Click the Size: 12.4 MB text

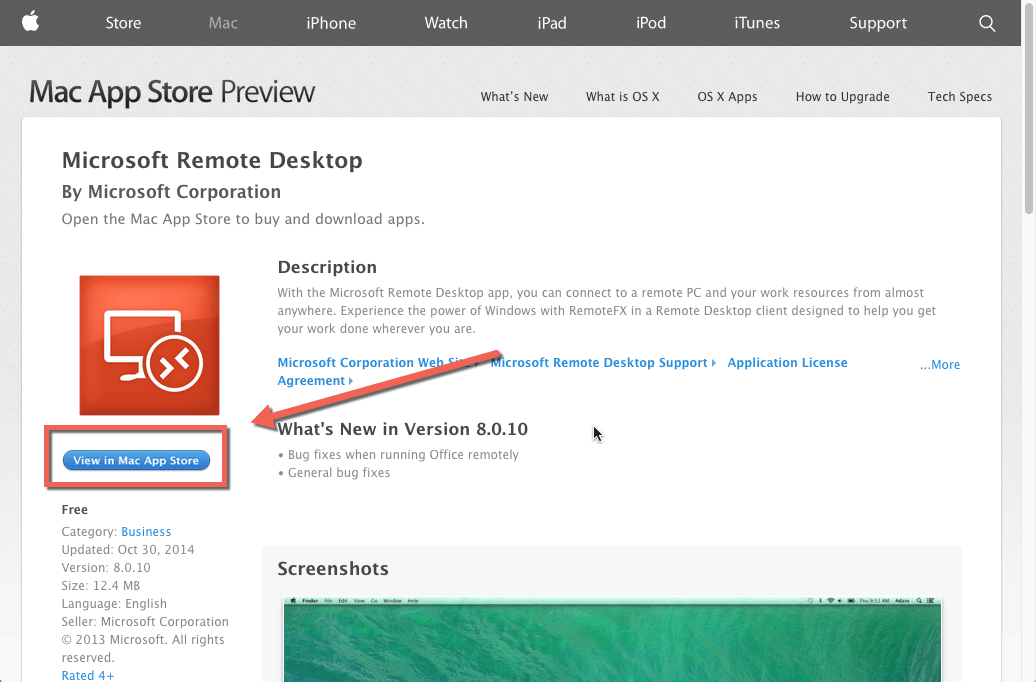pyautogui.click(x=100, y=586)
